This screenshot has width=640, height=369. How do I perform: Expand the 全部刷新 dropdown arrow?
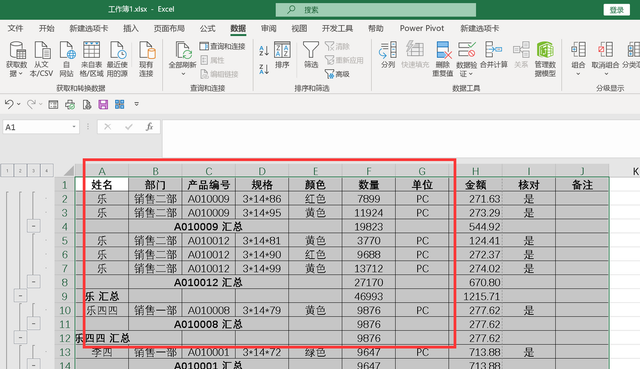[x=183, y=74]
